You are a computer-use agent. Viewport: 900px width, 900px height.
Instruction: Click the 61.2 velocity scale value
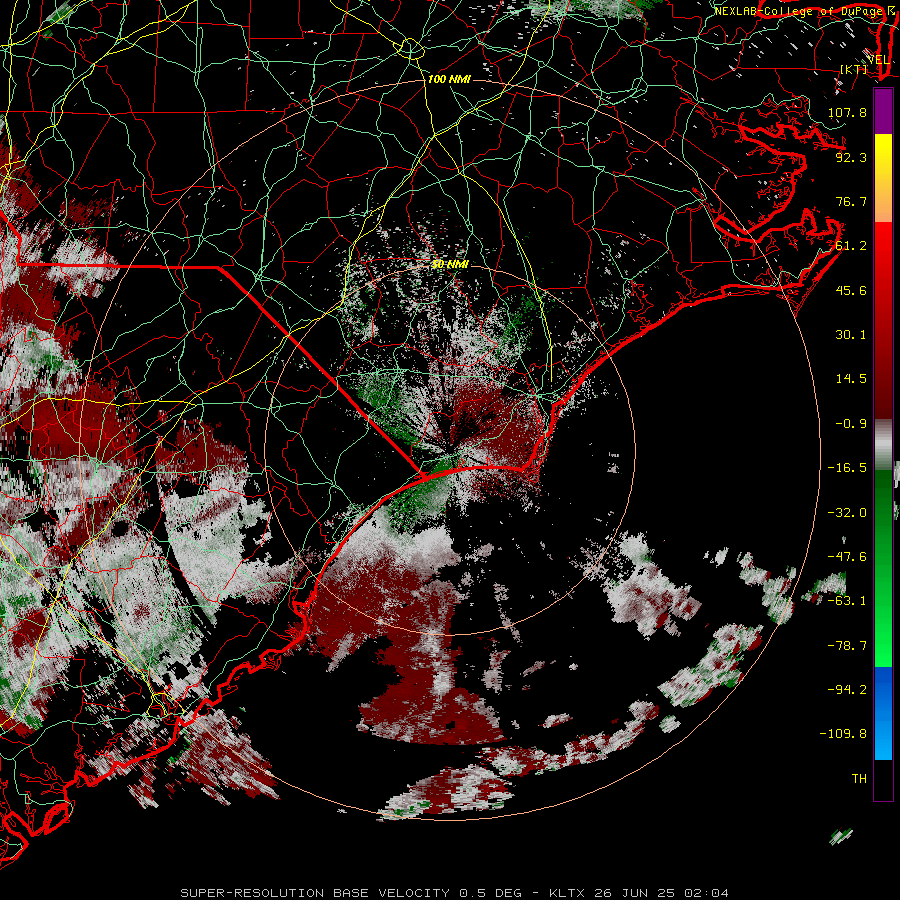(x=851, y=246)
